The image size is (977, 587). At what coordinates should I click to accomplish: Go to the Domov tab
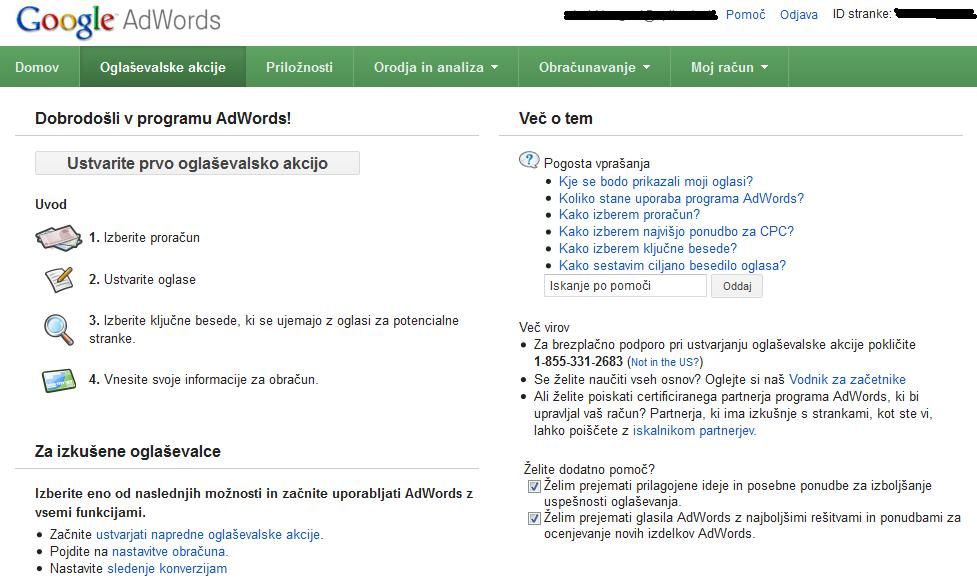pos(37,68)
